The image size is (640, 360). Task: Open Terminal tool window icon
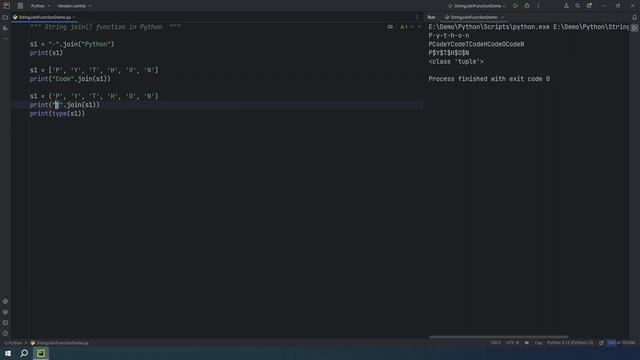pyautogui.click(x=5, y=322)
